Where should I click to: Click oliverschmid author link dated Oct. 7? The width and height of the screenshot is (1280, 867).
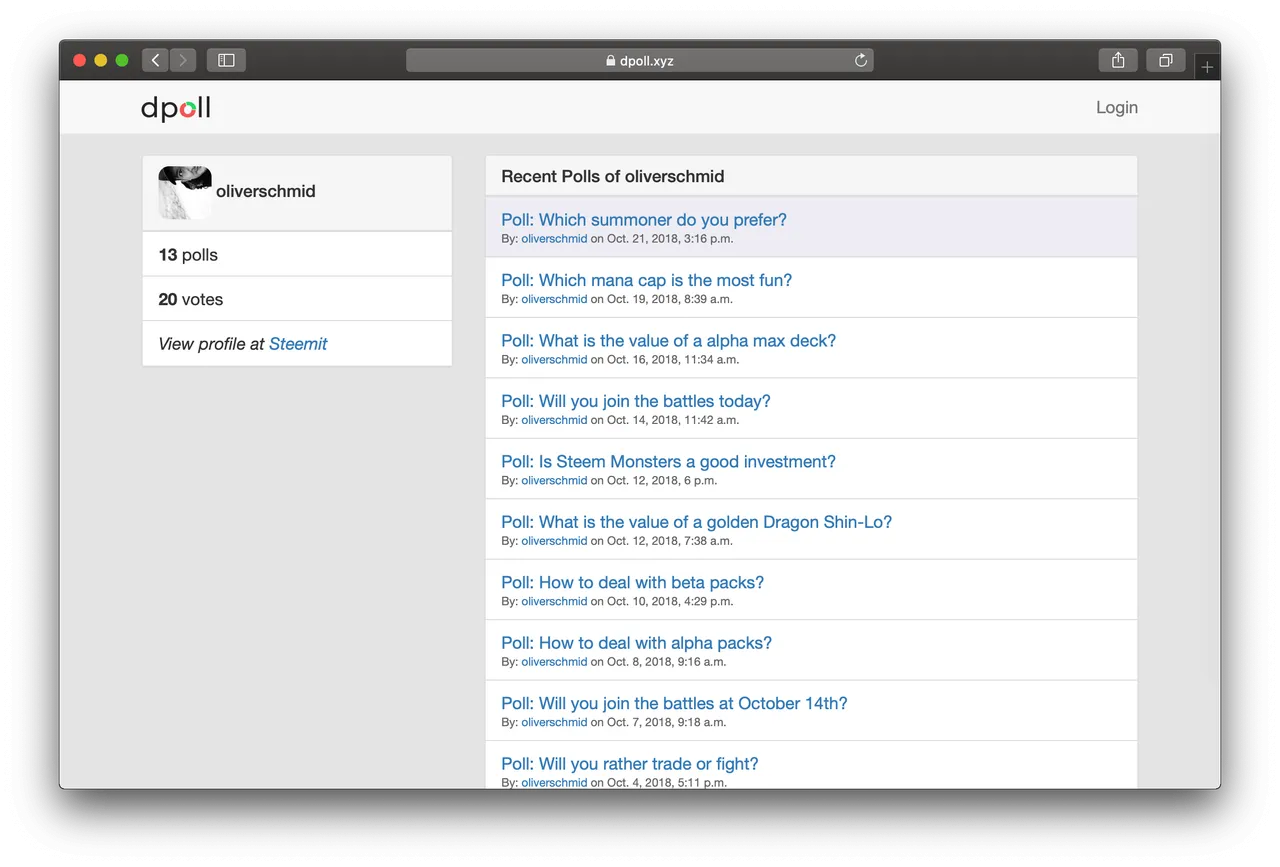point(554,723)
